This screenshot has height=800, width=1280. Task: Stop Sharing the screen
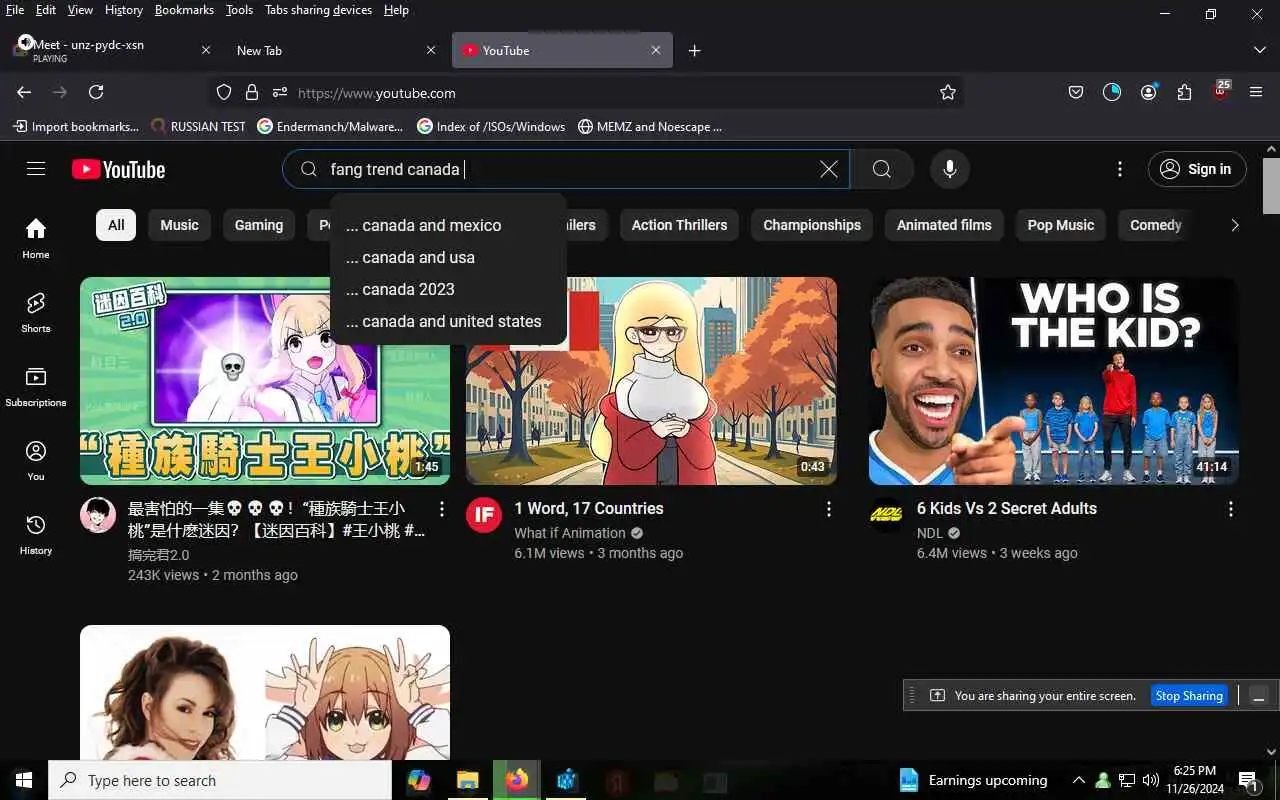click(1189, 695)
